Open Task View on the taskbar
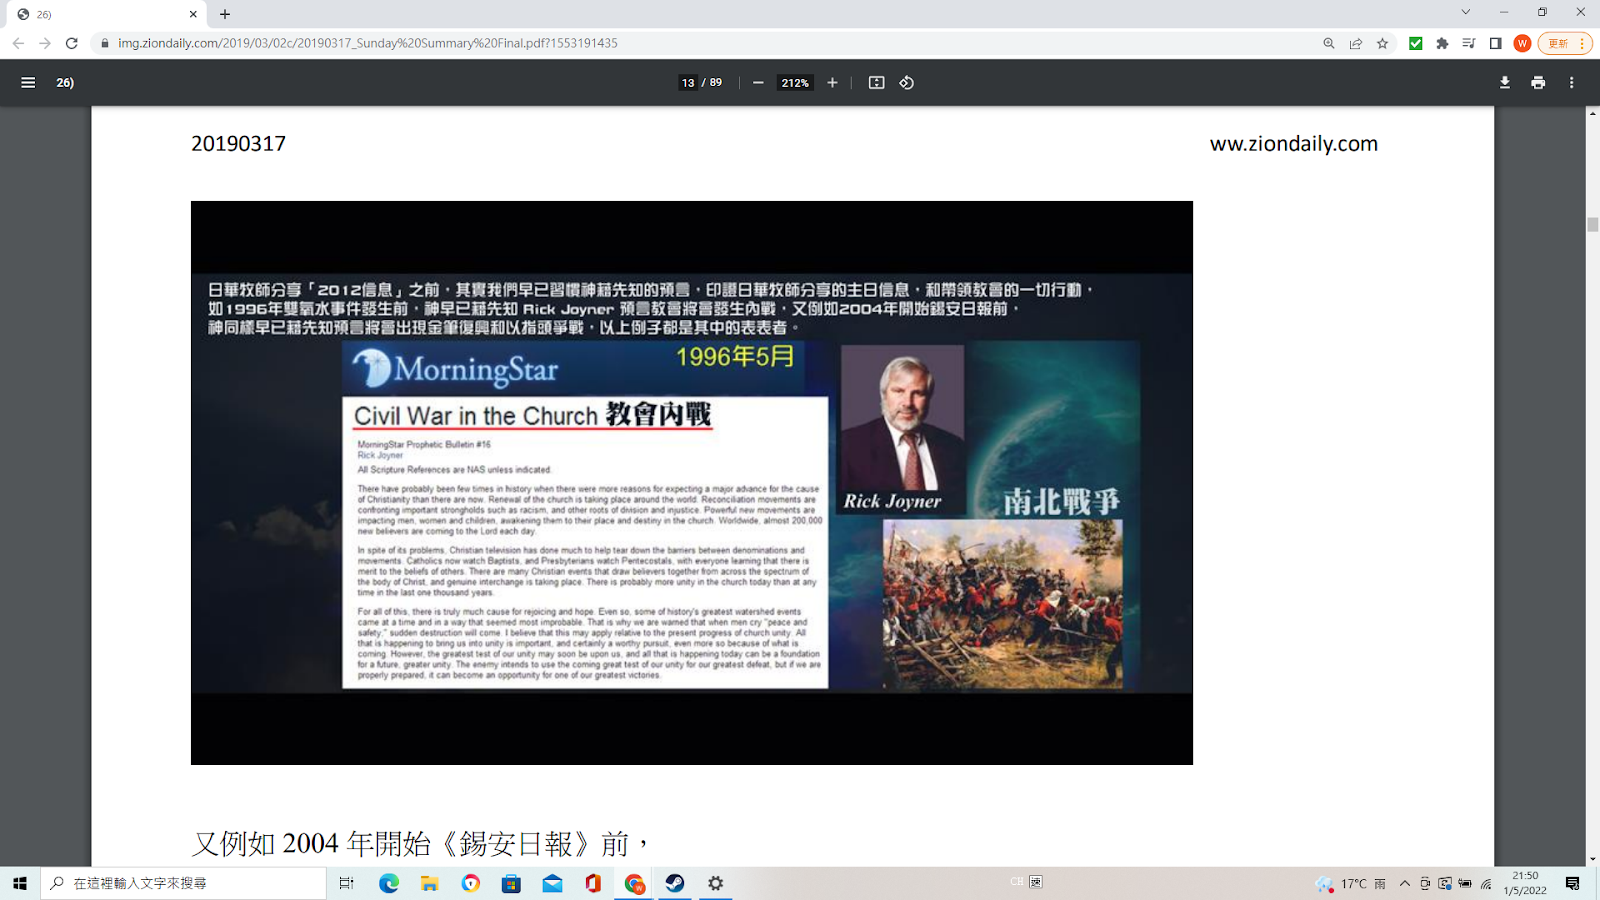The image size is (1600, 900). point(346,883)
